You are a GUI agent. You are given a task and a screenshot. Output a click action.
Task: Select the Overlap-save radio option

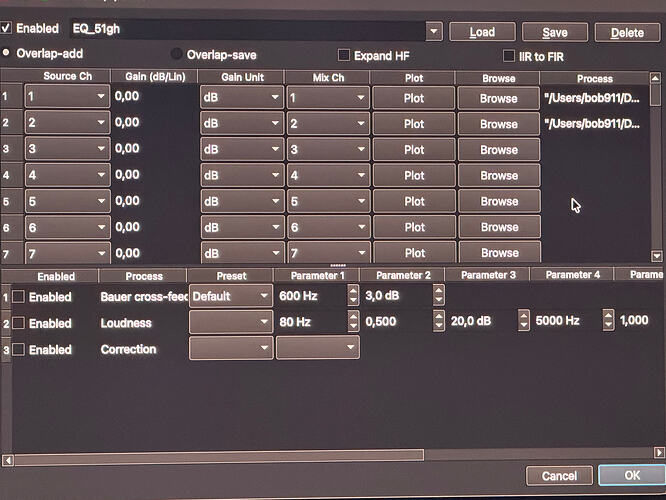(x=176, y=54)
